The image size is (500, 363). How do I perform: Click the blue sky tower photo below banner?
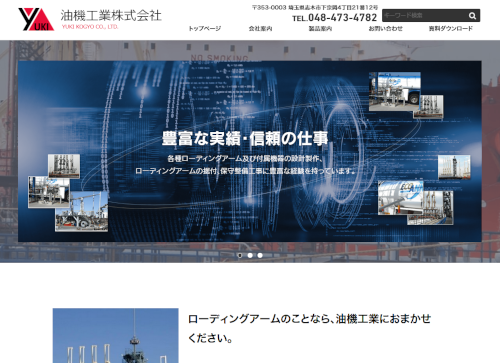(116, 335)
